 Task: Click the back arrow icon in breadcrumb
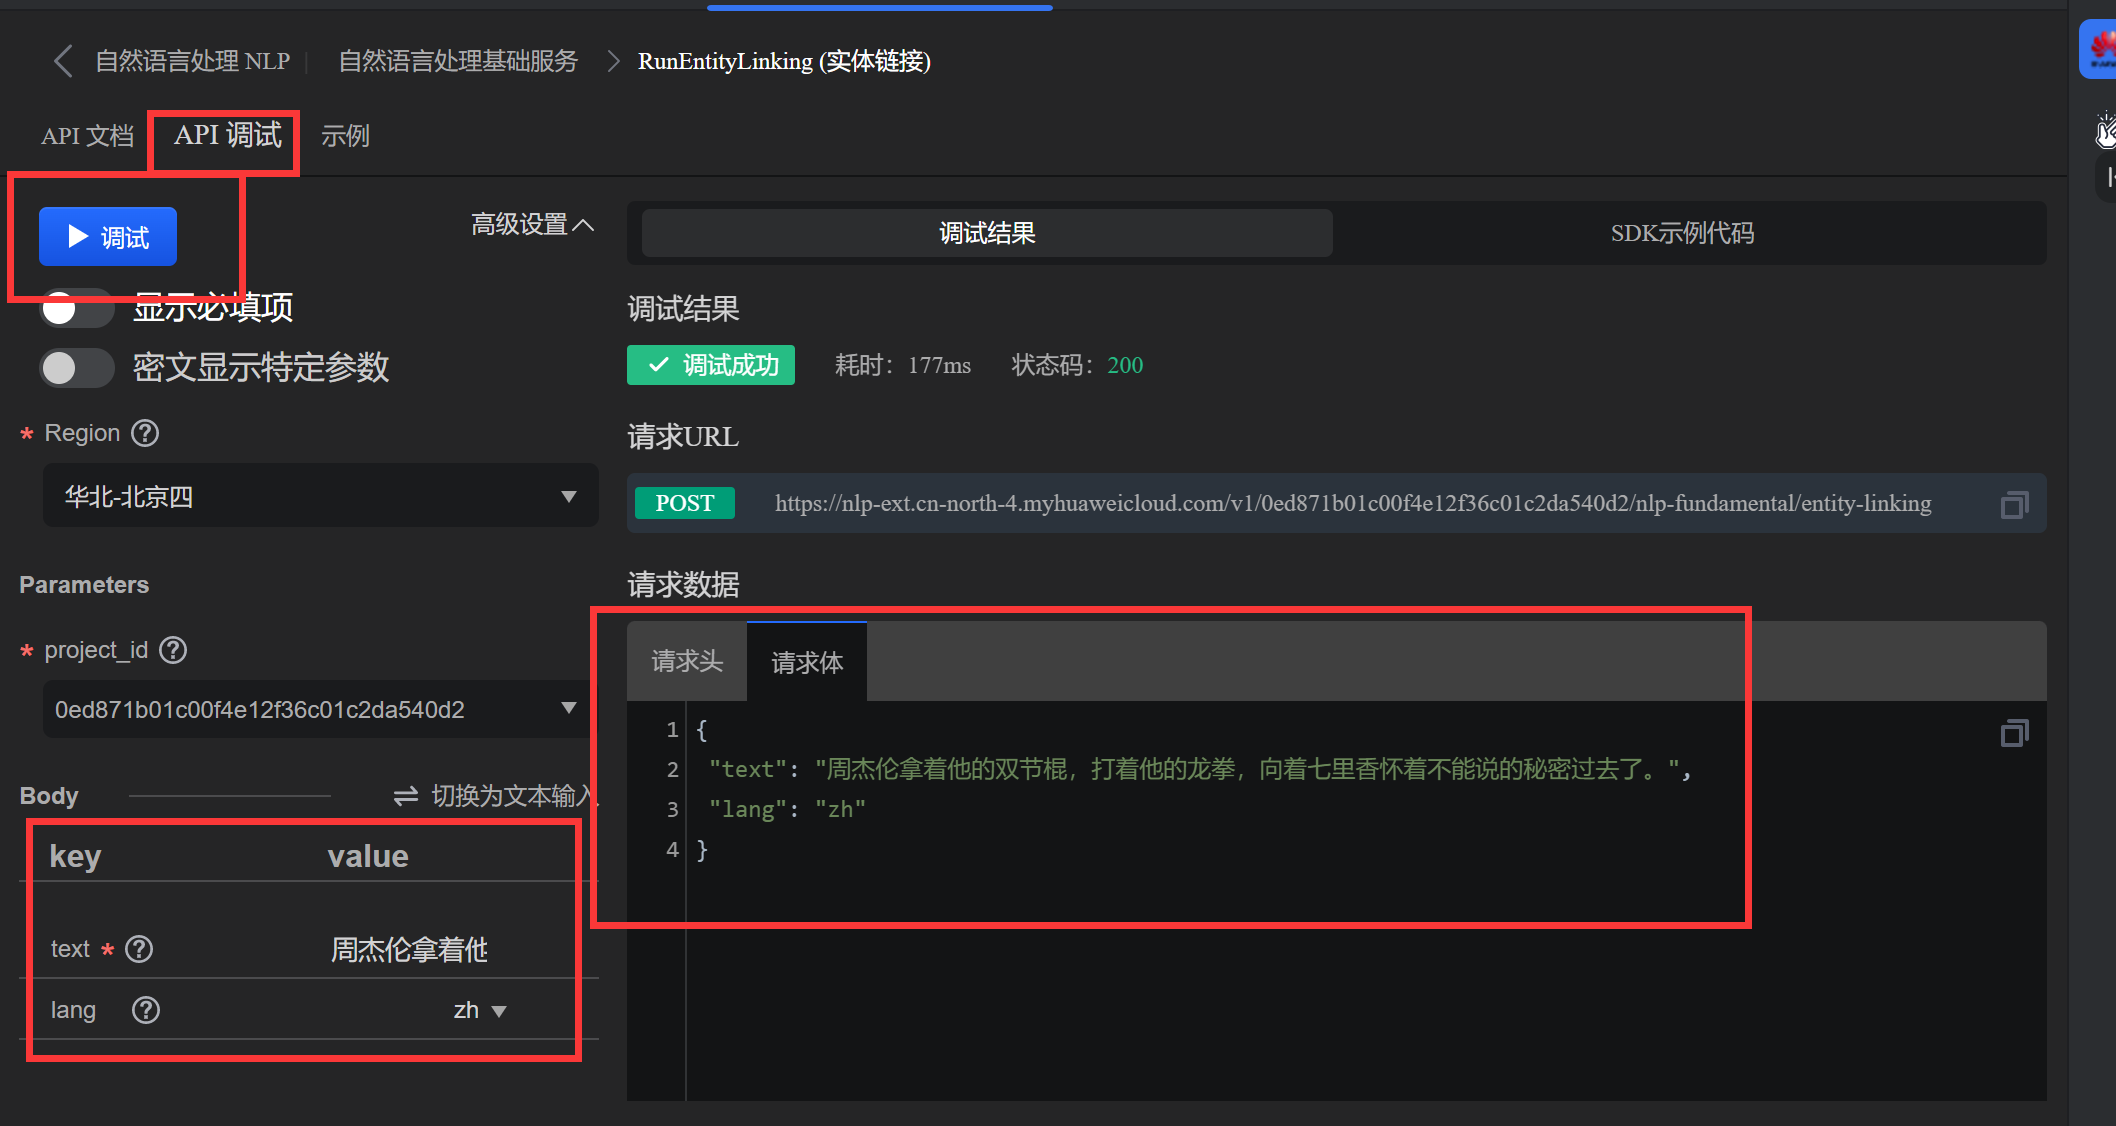[x=63, y=61]
